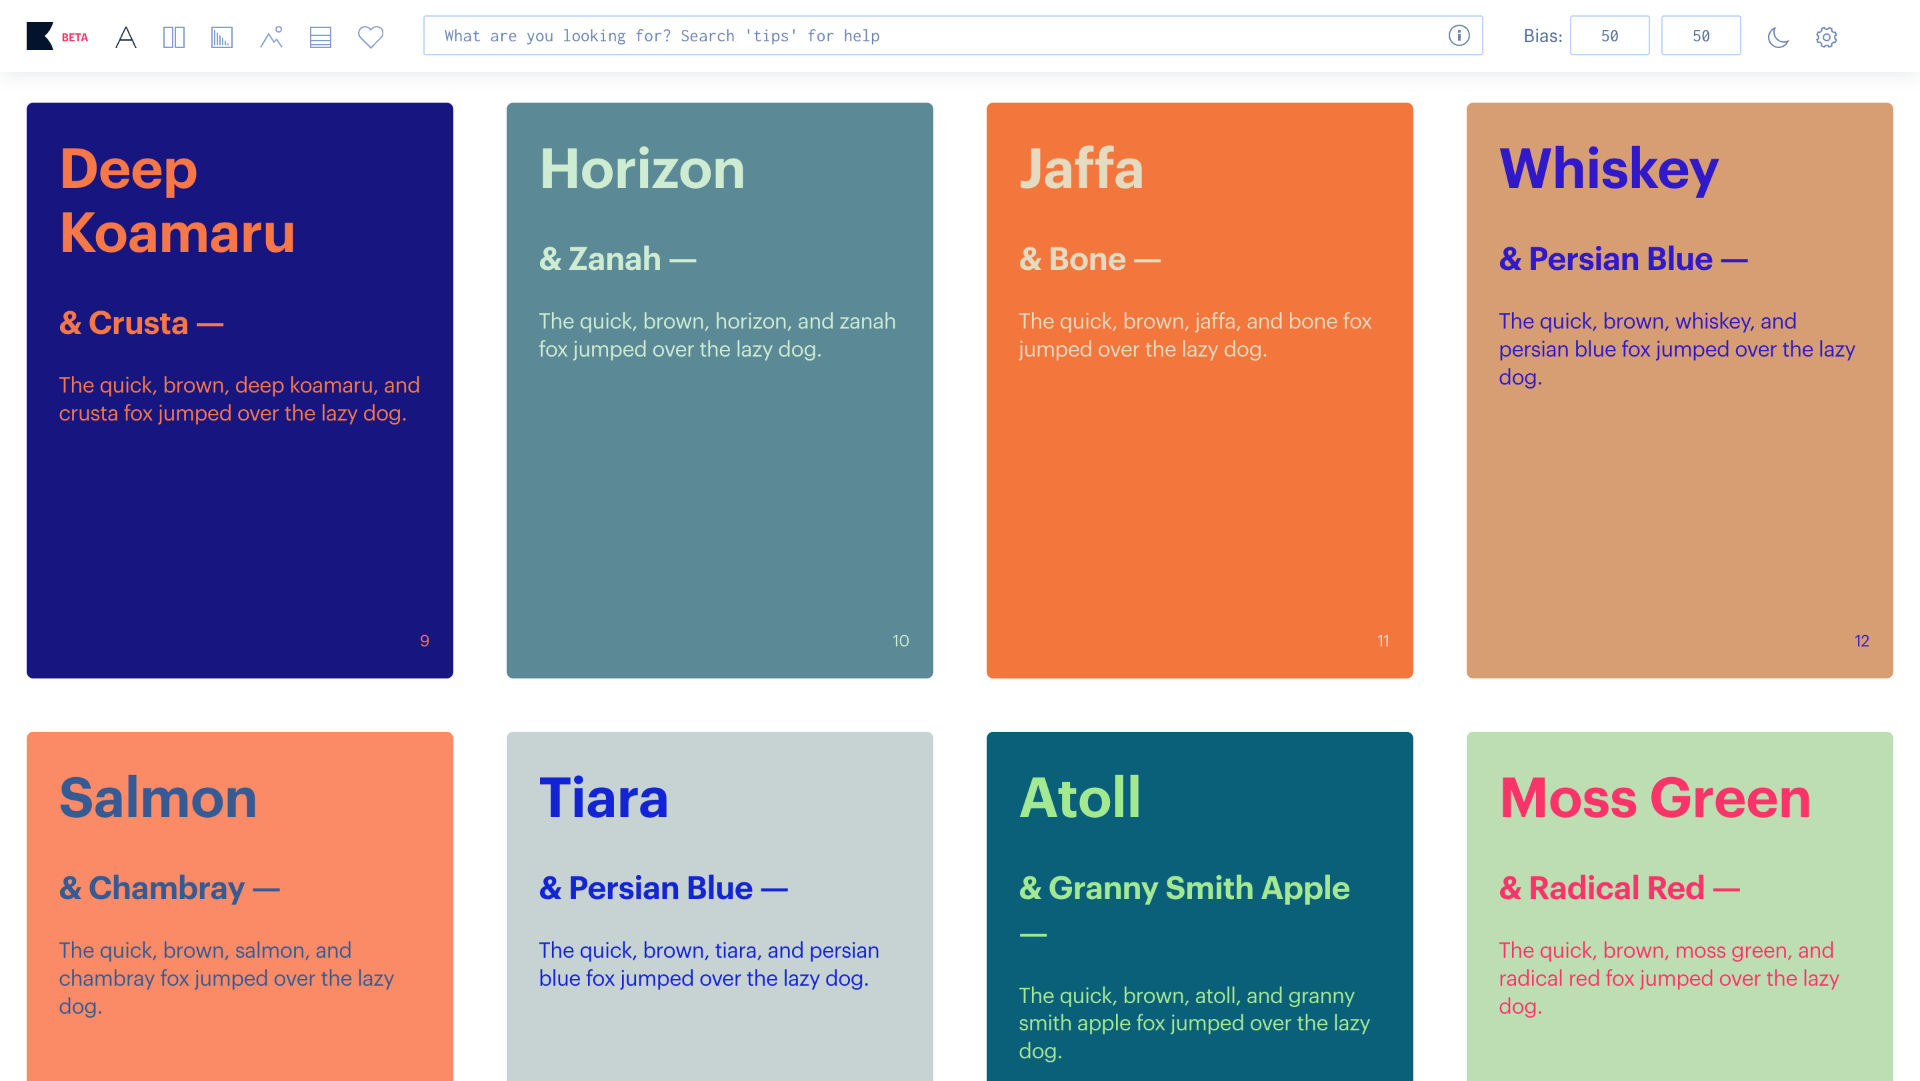The height and width of the screenshot is (1081, 1920).
Task: Pick the Whiskey & Persian Blue card
Action: 1680,390
